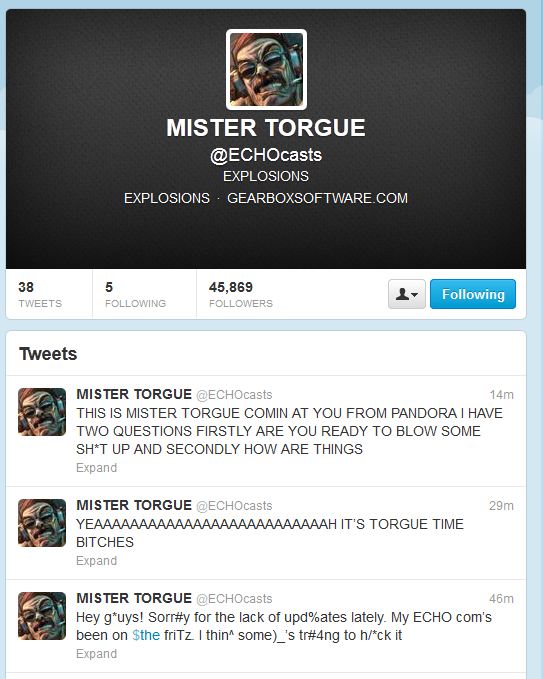Expand the garbled ECHO com tweet
Screen dimensions: 543x679
tap(97, 654)
